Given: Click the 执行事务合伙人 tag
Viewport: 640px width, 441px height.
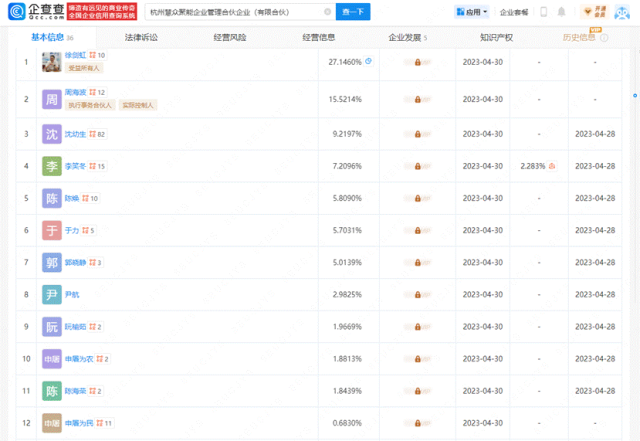Looking at the screenshot, I should tap(90, 105).
